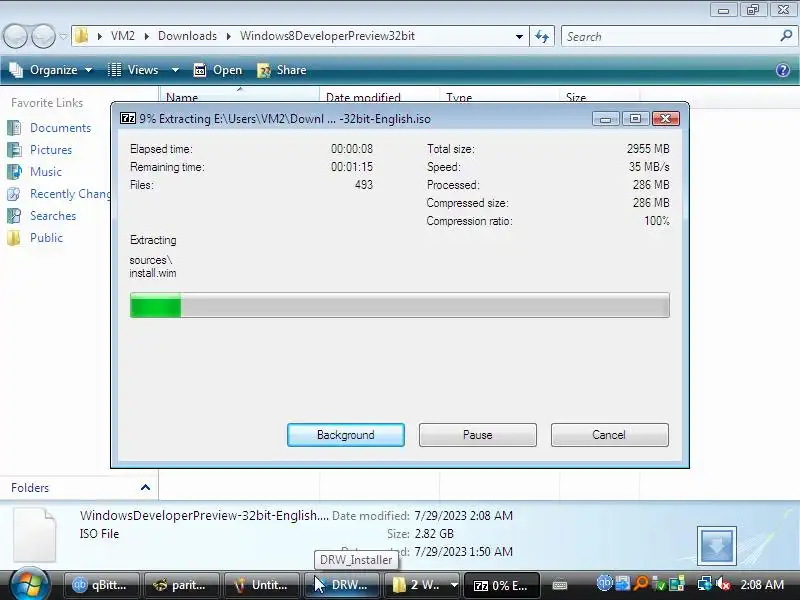Click the 2:08 AM taskbar clock
800x600 pixels.
[762, 584]
